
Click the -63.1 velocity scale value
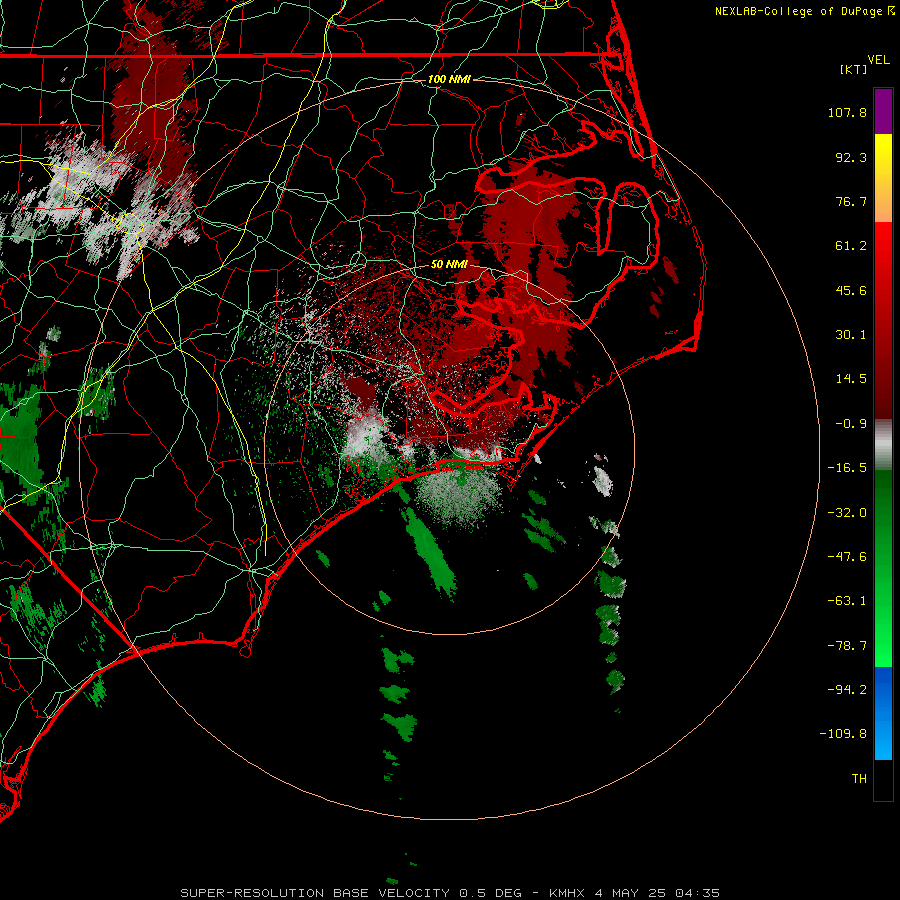847,601
